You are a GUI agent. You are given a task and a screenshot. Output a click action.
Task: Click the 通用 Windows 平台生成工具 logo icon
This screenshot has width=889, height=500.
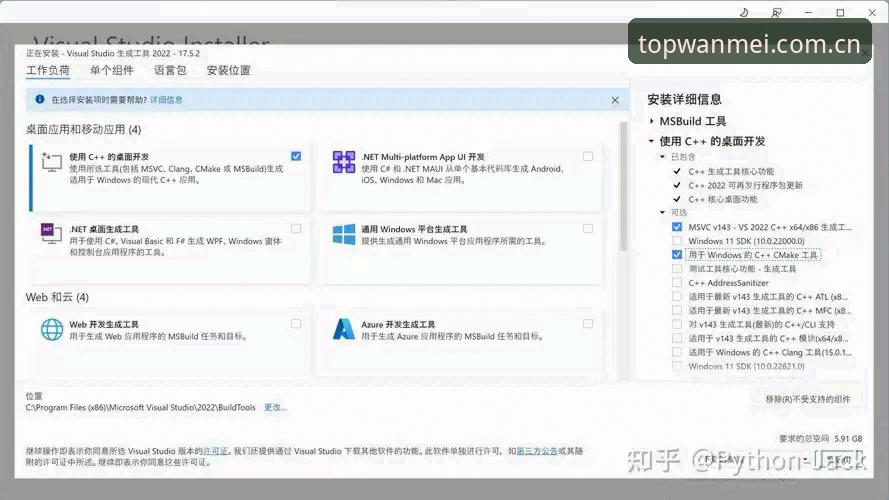344,234
